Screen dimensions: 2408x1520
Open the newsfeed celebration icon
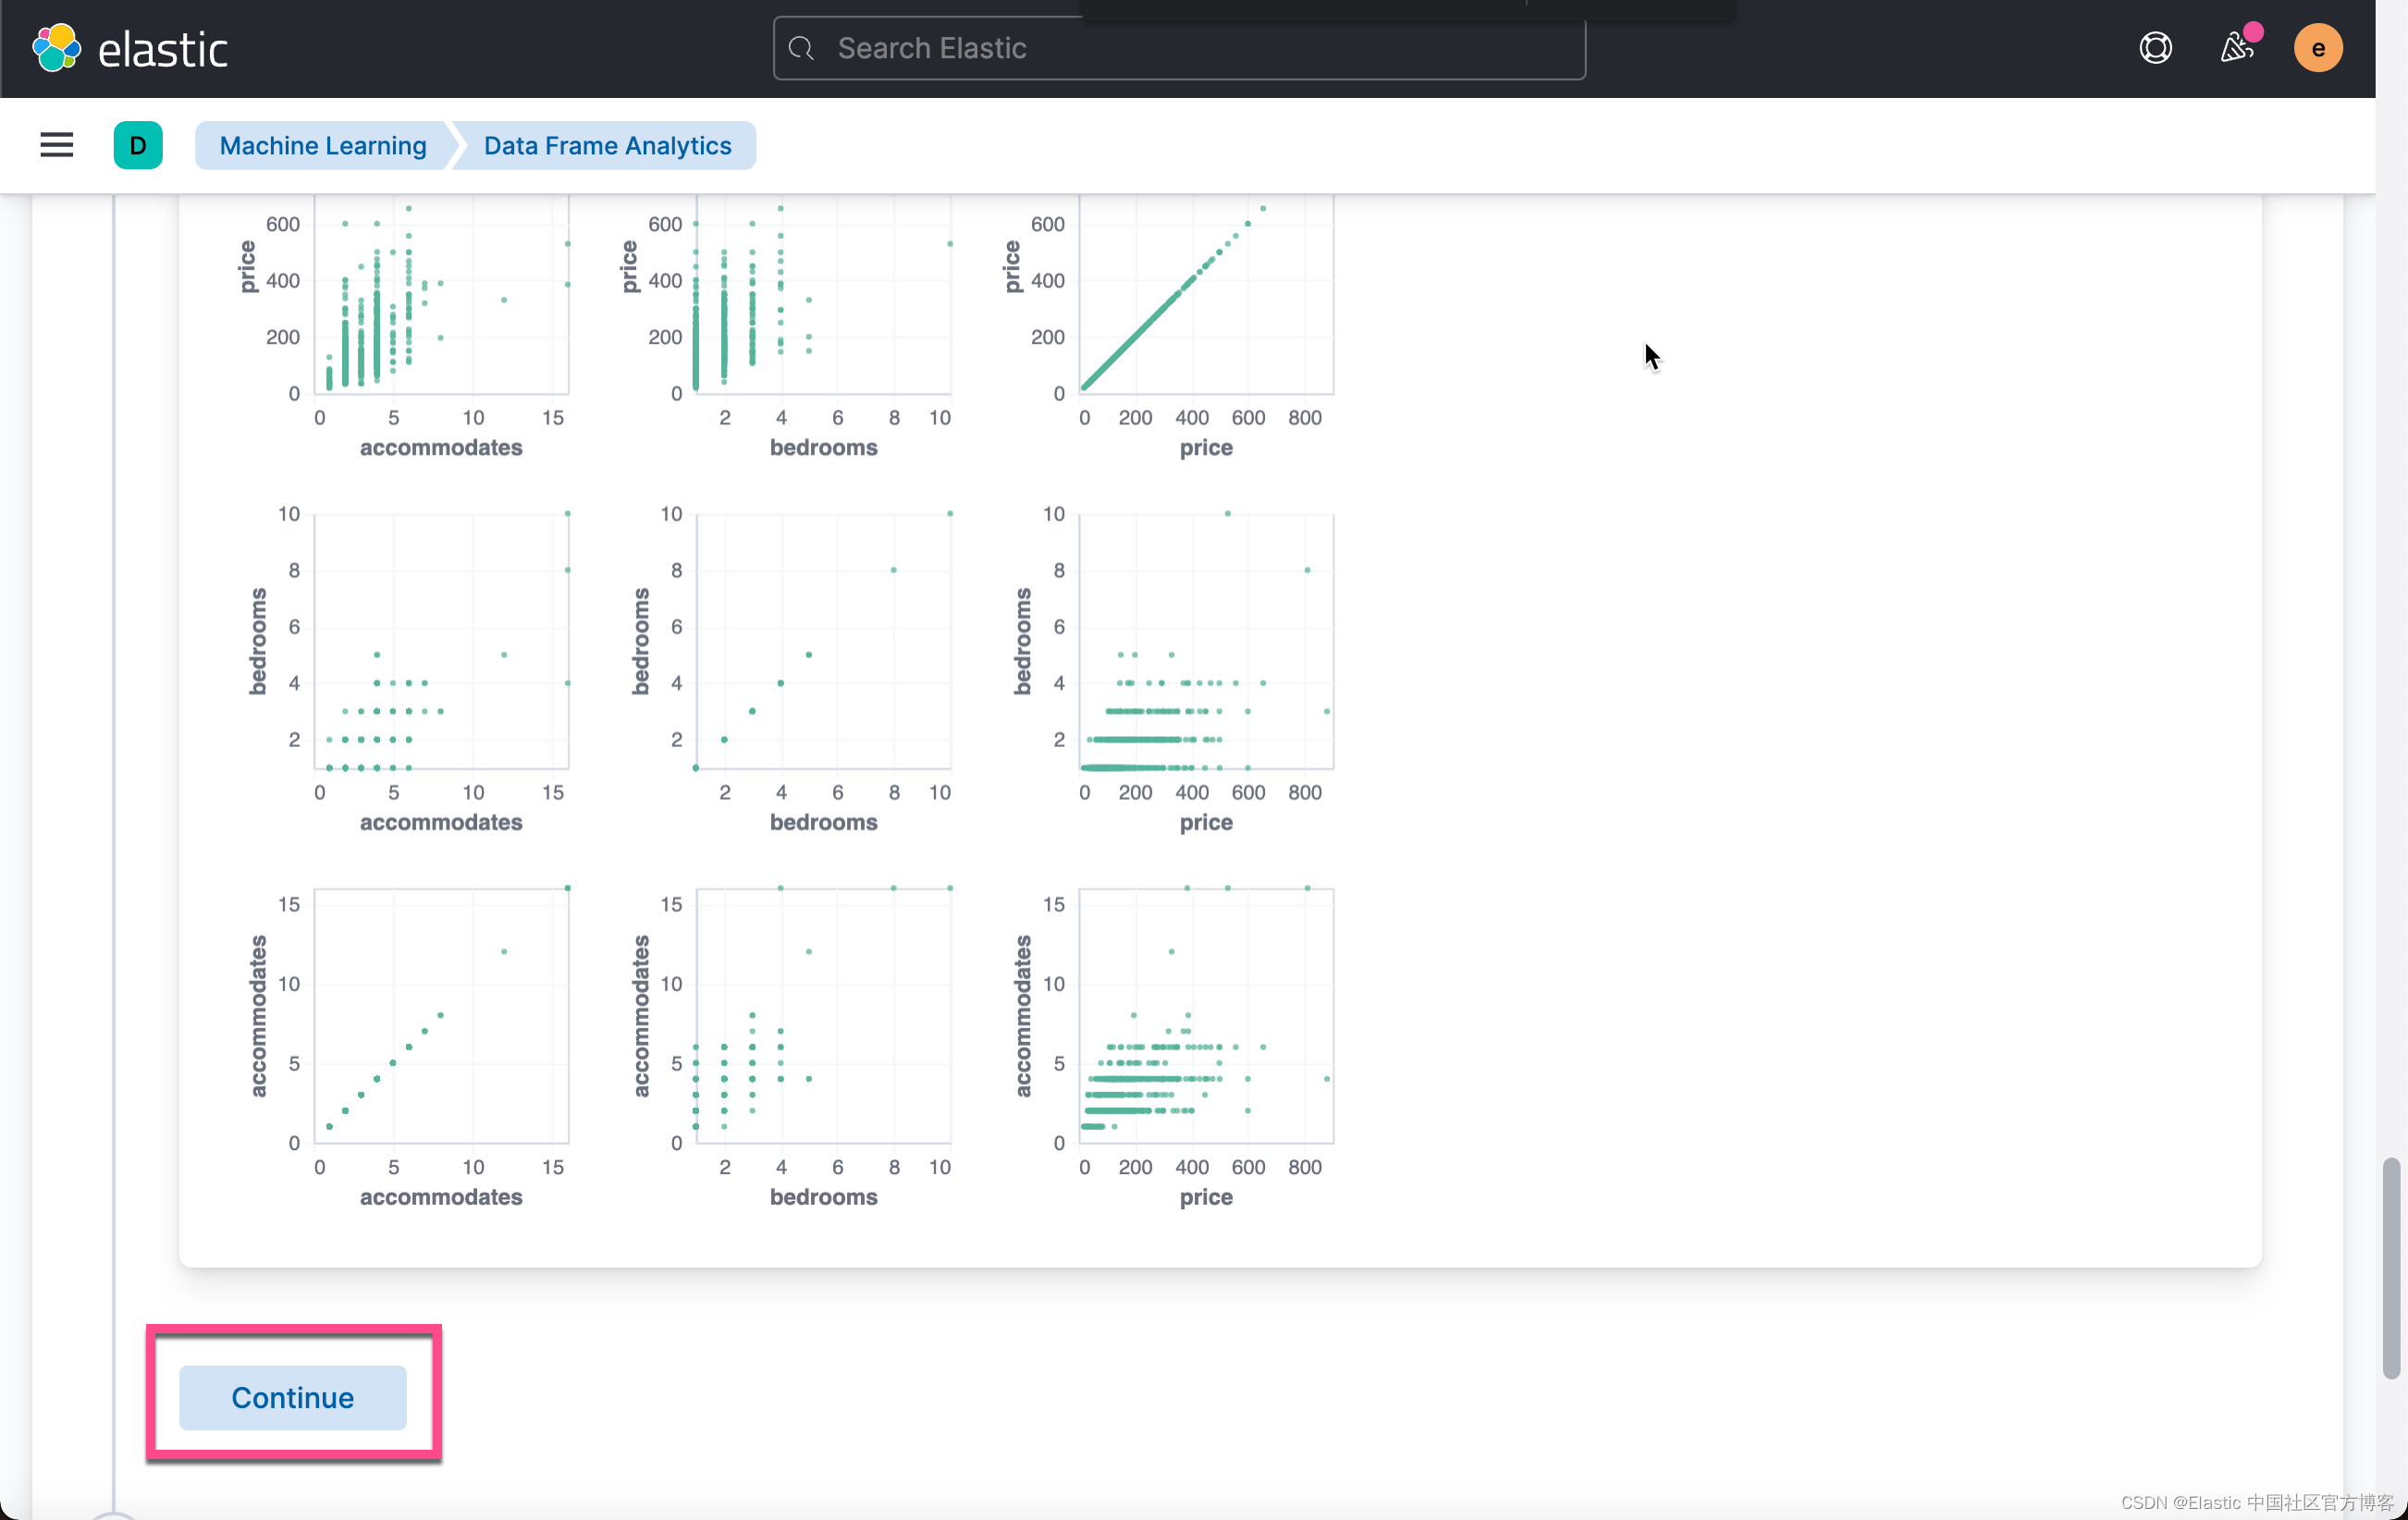tap(2237, 48)
